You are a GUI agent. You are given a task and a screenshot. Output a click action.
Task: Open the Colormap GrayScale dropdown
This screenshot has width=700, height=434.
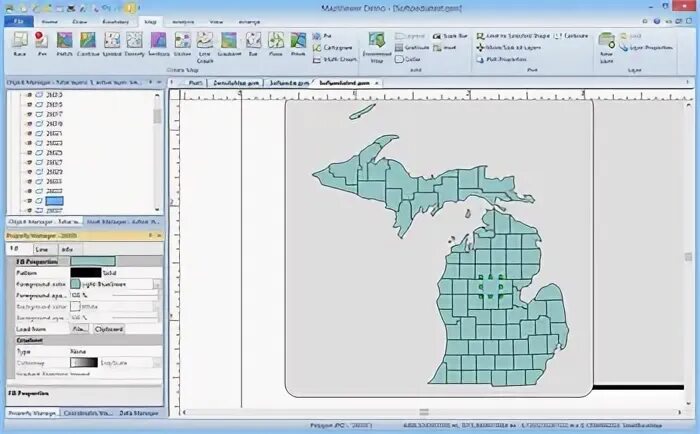(x=157, y=363)
